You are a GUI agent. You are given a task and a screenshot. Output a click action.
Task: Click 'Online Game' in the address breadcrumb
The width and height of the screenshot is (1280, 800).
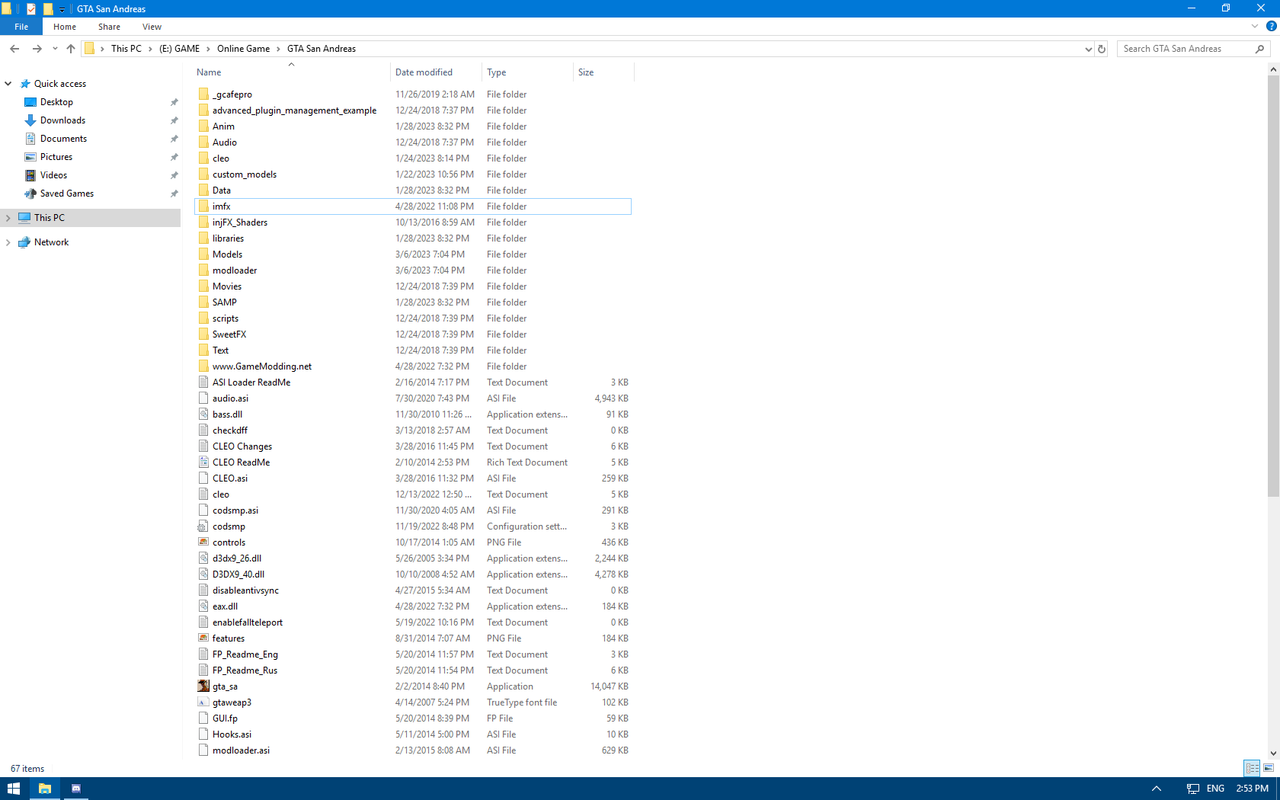pyautogui.click(x=243, y=48)
